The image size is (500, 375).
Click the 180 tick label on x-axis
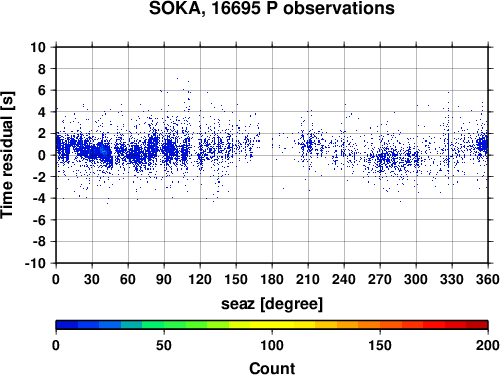tap(272, 279)
